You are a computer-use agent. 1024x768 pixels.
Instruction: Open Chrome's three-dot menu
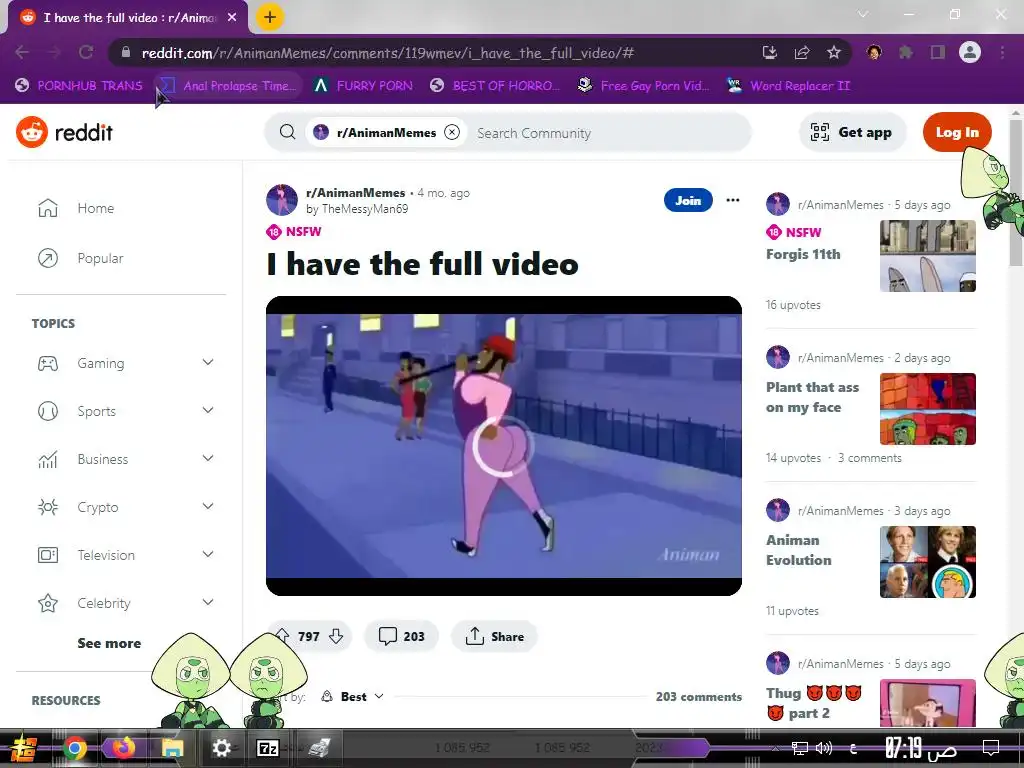(x=1002, y=53)
